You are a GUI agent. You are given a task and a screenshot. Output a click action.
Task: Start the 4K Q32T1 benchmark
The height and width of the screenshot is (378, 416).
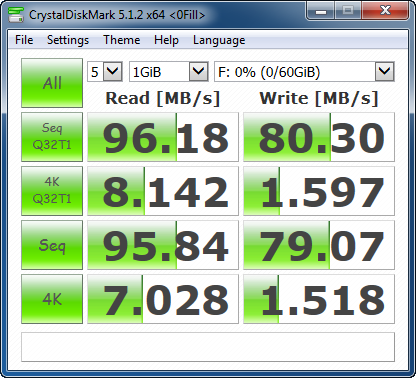(52, 191)
